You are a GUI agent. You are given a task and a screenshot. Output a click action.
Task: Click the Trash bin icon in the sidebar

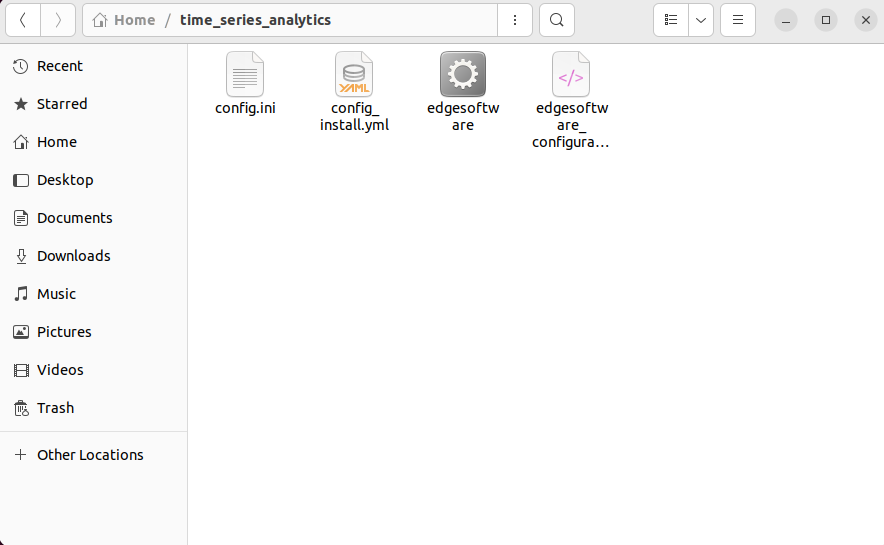tap(21, 408)
